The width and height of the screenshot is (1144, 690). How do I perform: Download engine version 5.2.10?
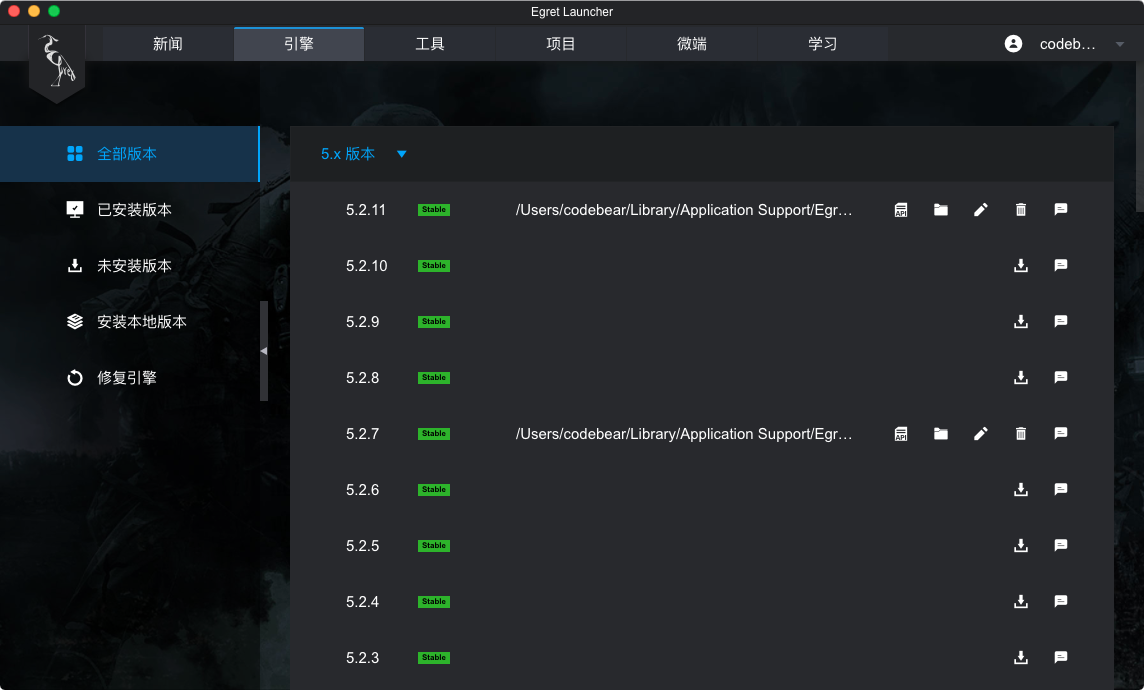click(x=1021, y=265)
